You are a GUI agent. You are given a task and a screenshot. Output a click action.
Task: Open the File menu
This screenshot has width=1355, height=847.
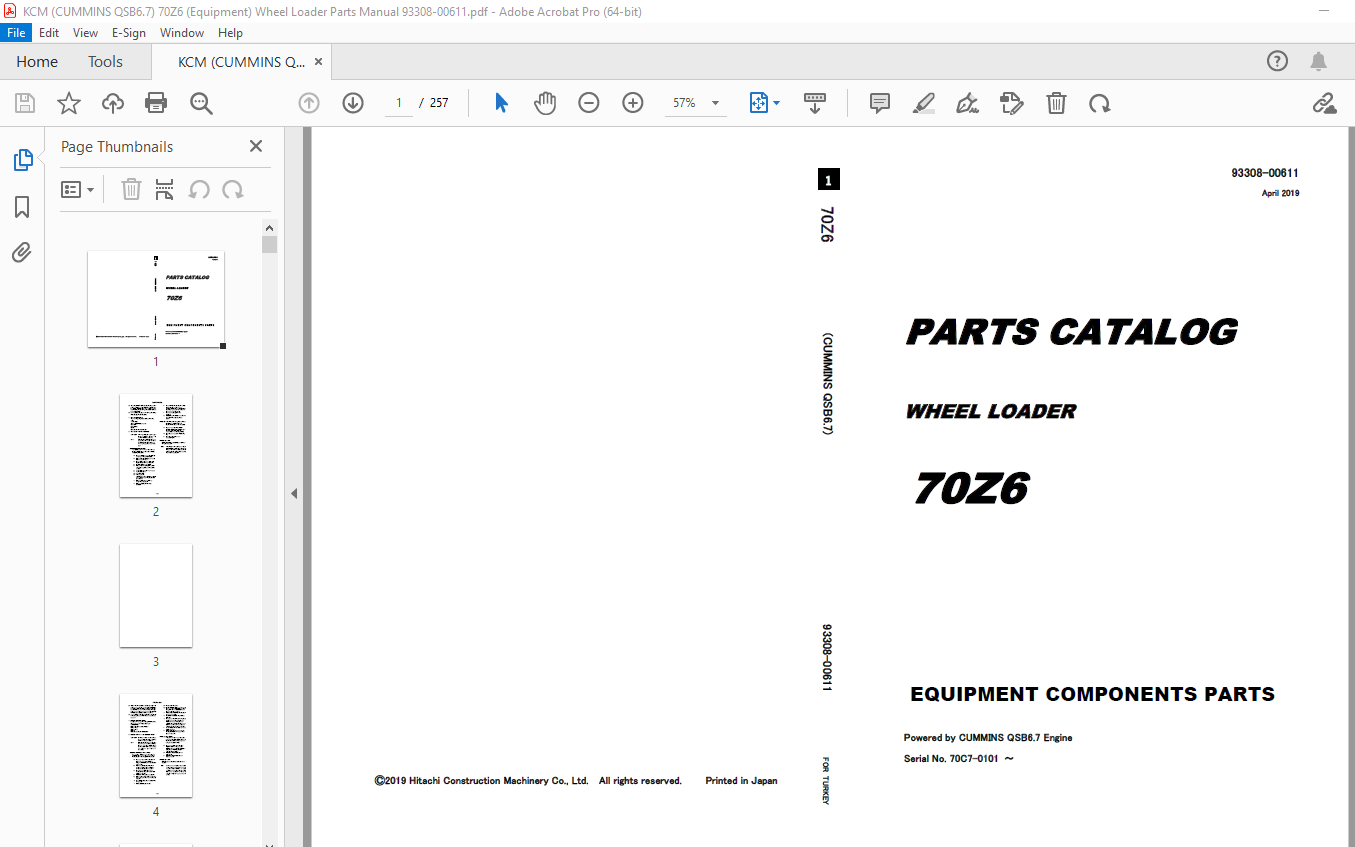pos(16,32)
